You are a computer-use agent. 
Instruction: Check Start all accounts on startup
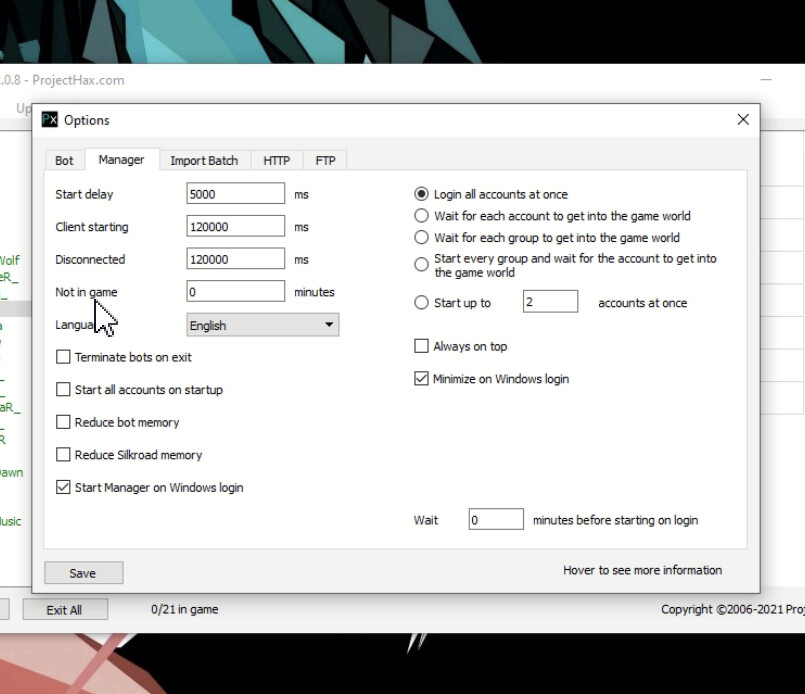coord(64,390)
